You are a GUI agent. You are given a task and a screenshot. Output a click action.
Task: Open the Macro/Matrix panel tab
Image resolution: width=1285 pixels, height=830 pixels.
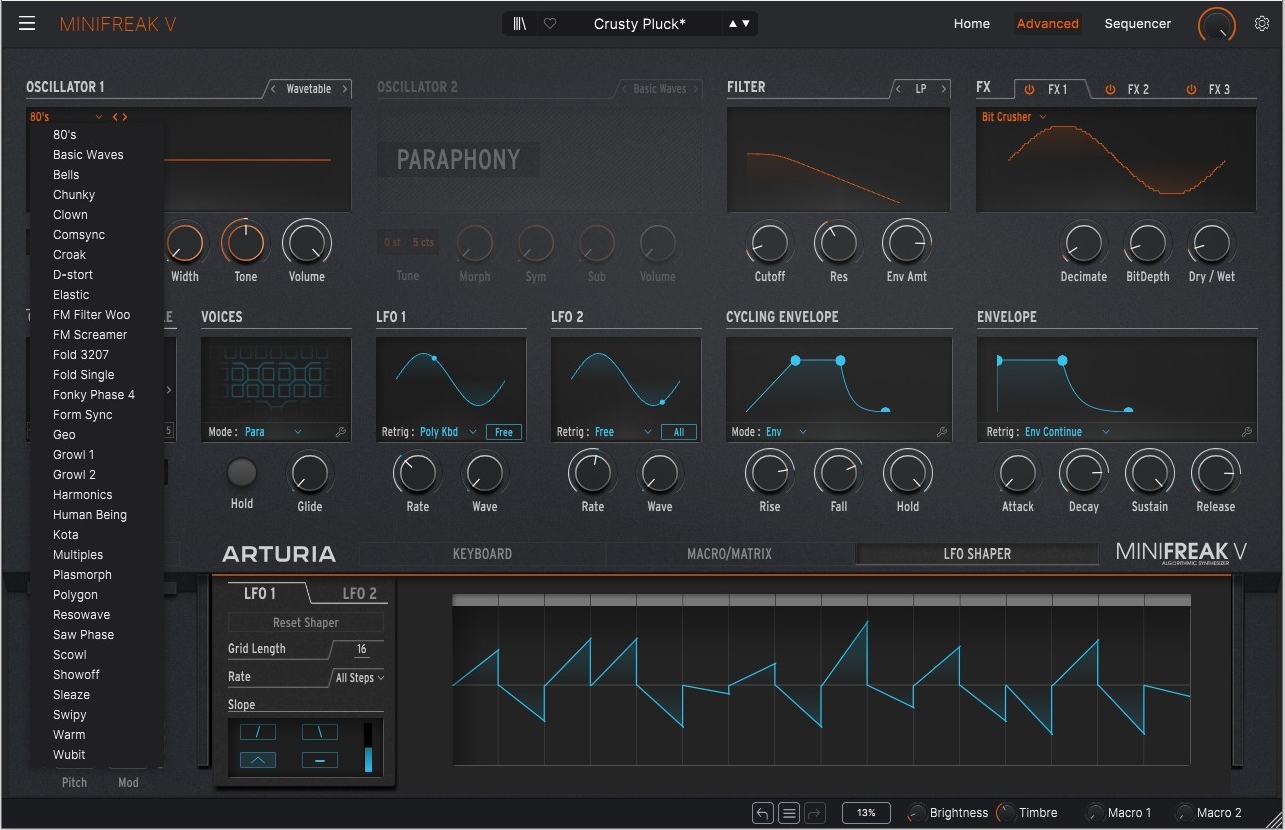point(729,553)
